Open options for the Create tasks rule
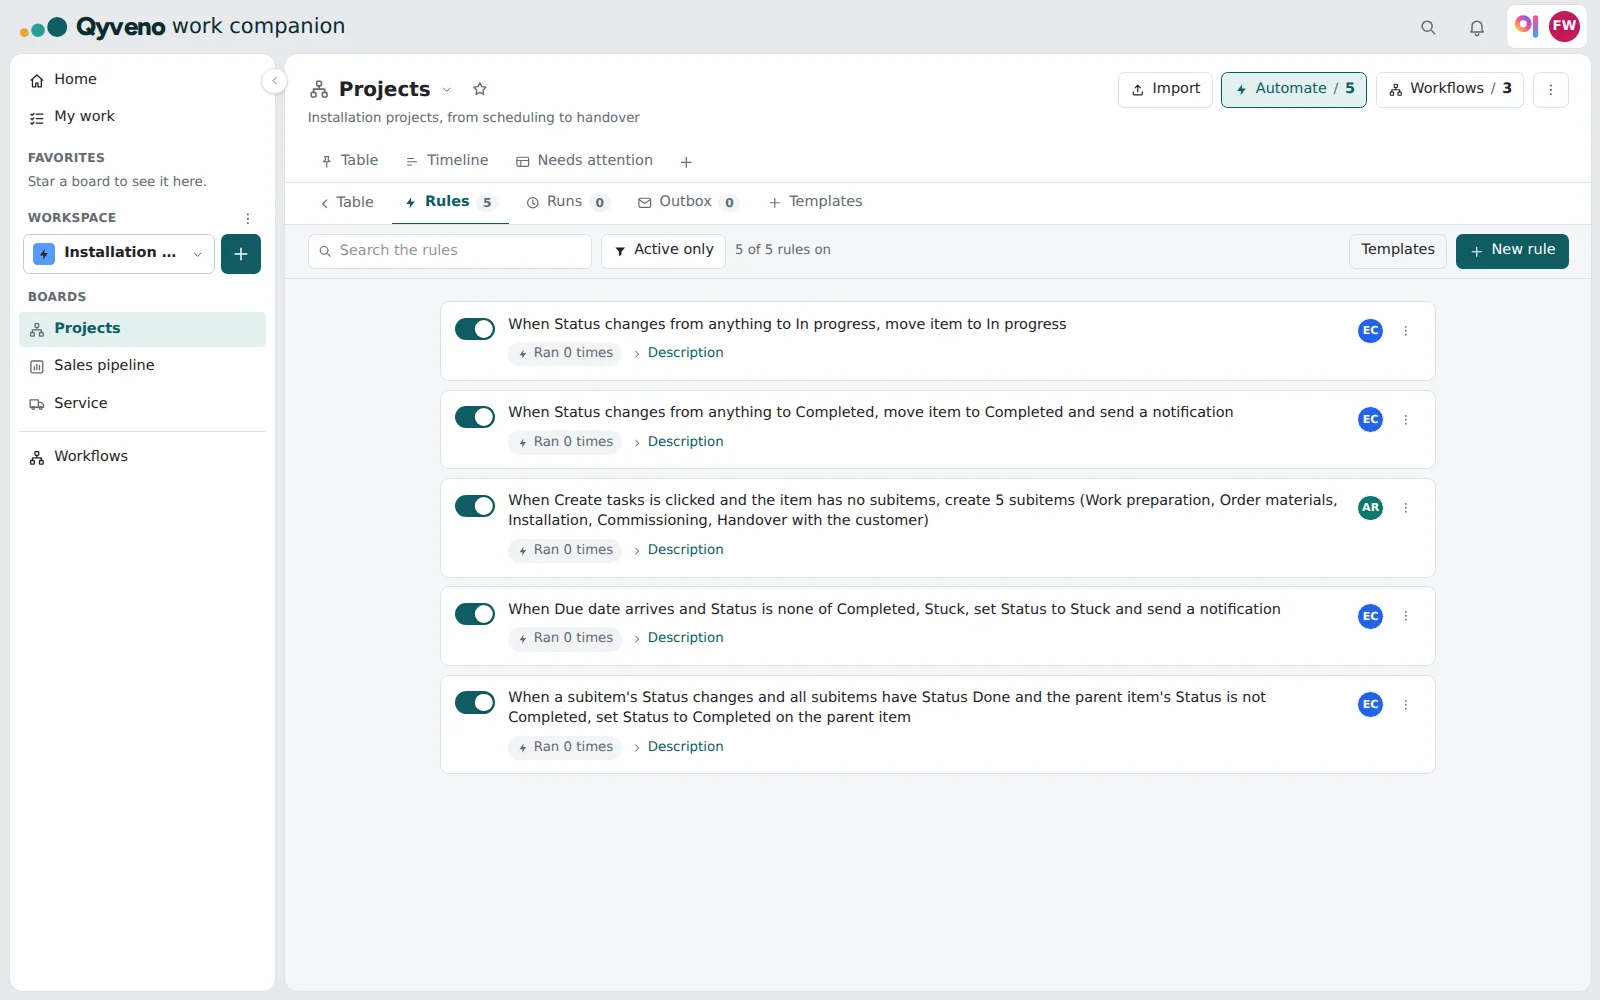The image size is (1600, 1000). (1405, 508)
